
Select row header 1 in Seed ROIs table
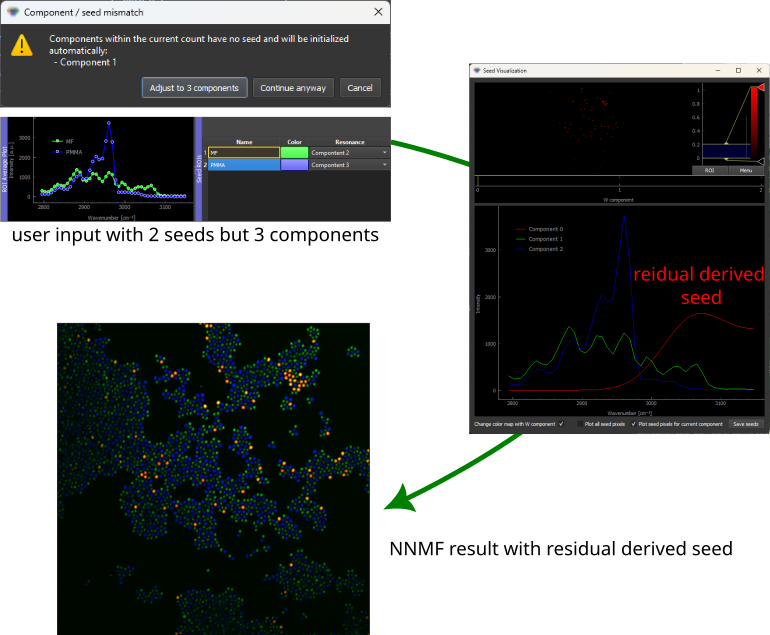click(205, 153)
